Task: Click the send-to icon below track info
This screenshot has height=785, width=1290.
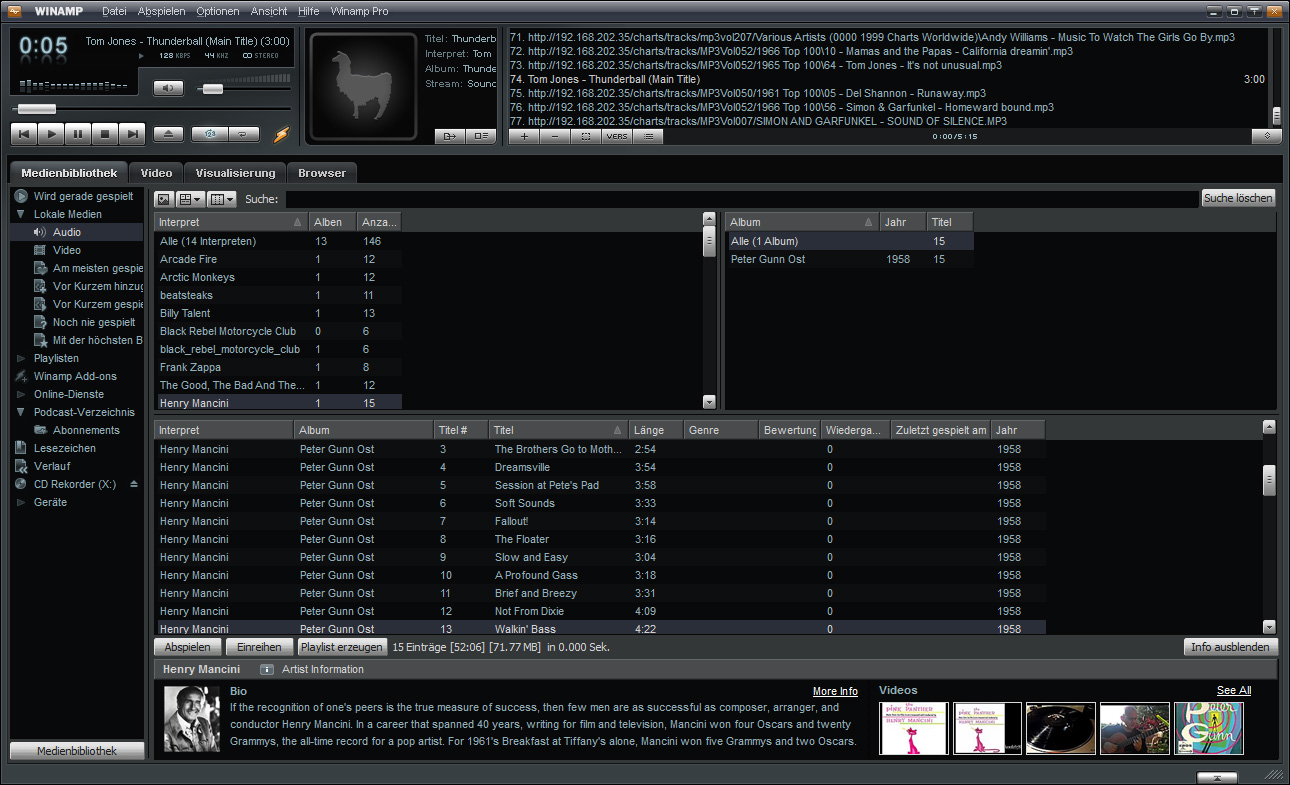Action: point(450,136)
